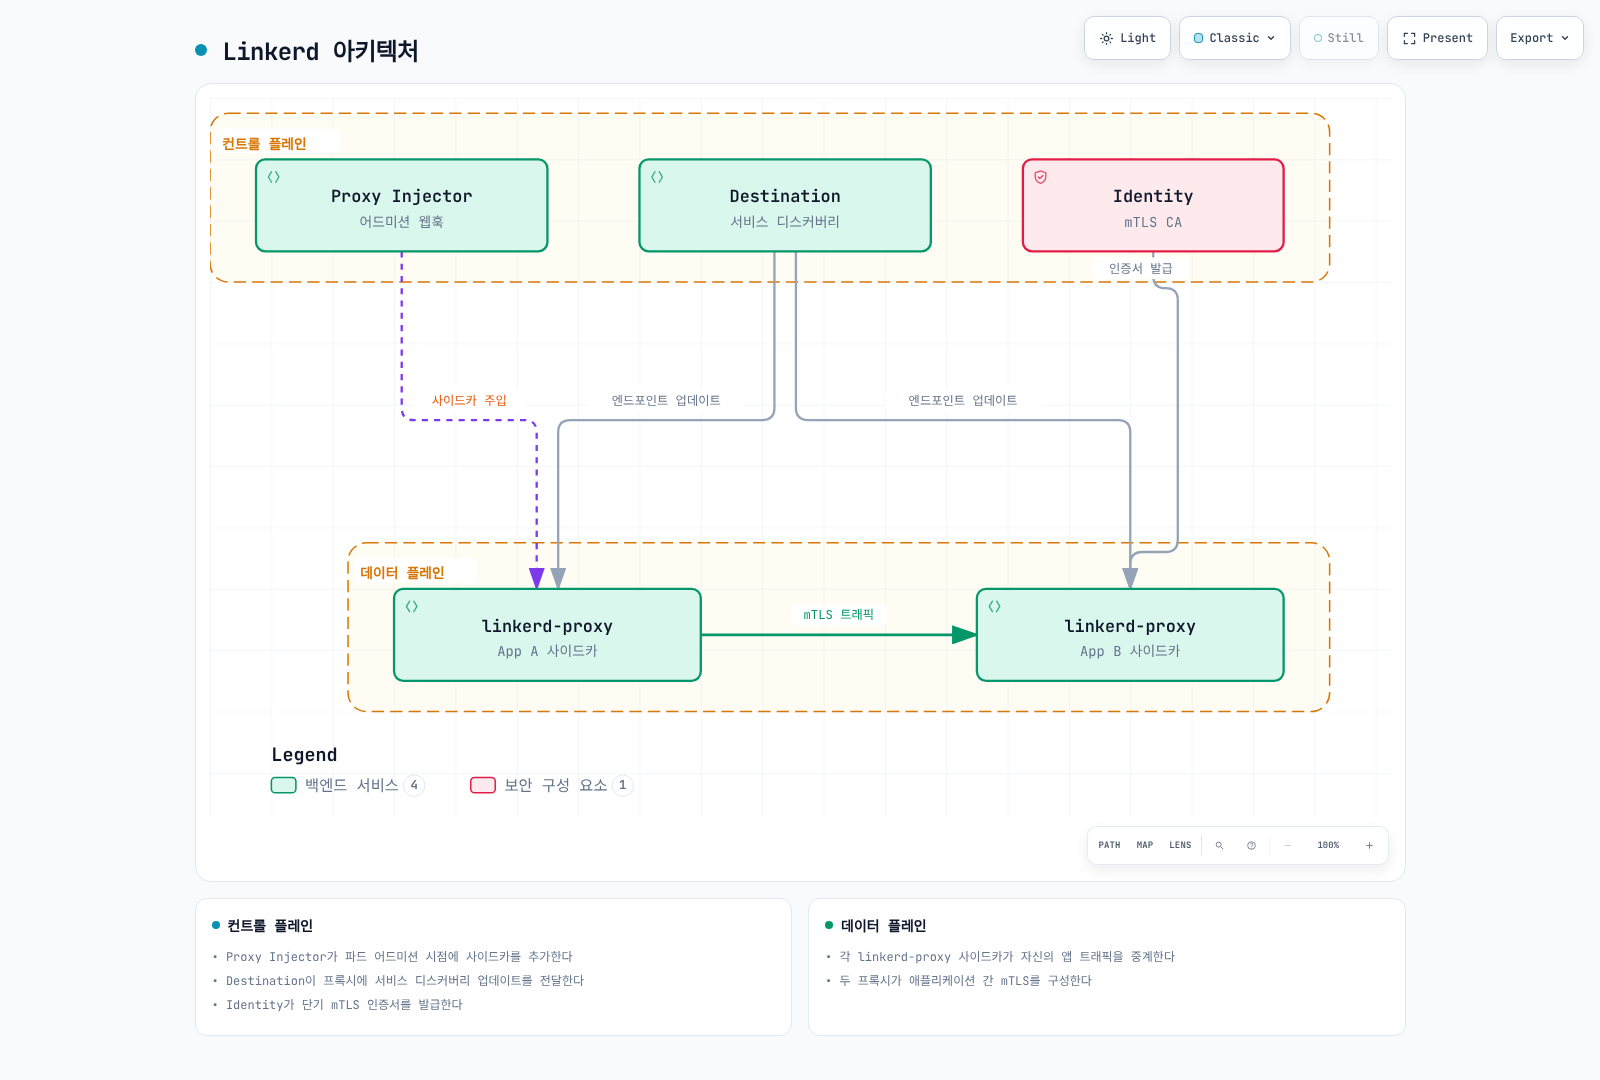Click the '인증서 발급' edge label
This screenshot has width=1600, height=1080.
1141,268
